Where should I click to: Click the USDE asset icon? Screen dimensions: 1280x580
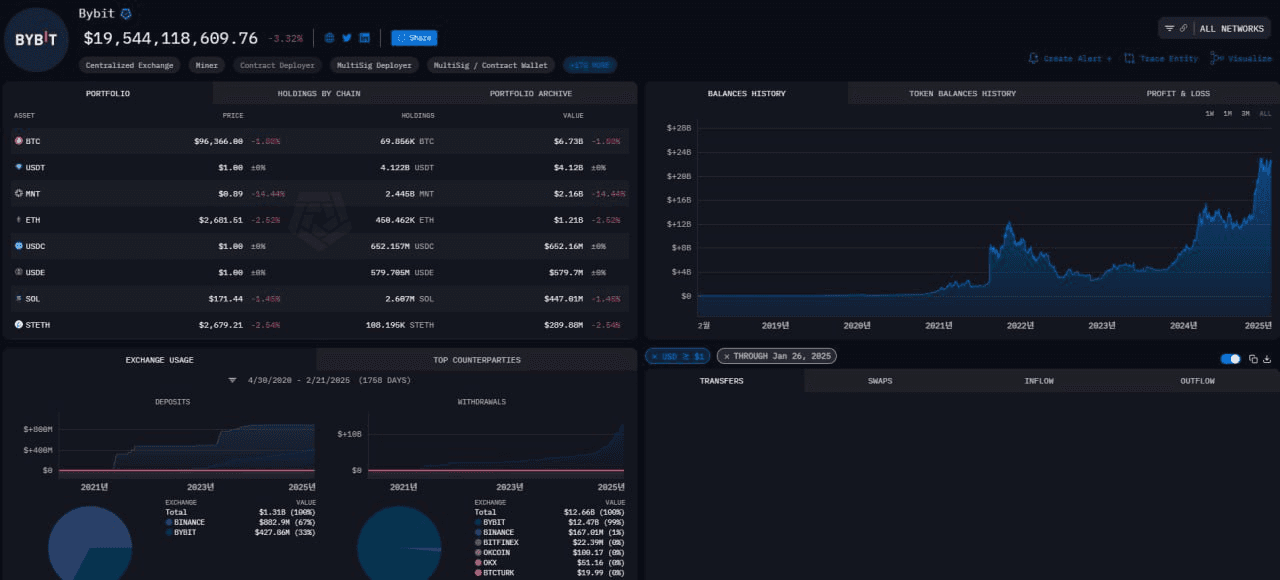(x=18, y=272)
